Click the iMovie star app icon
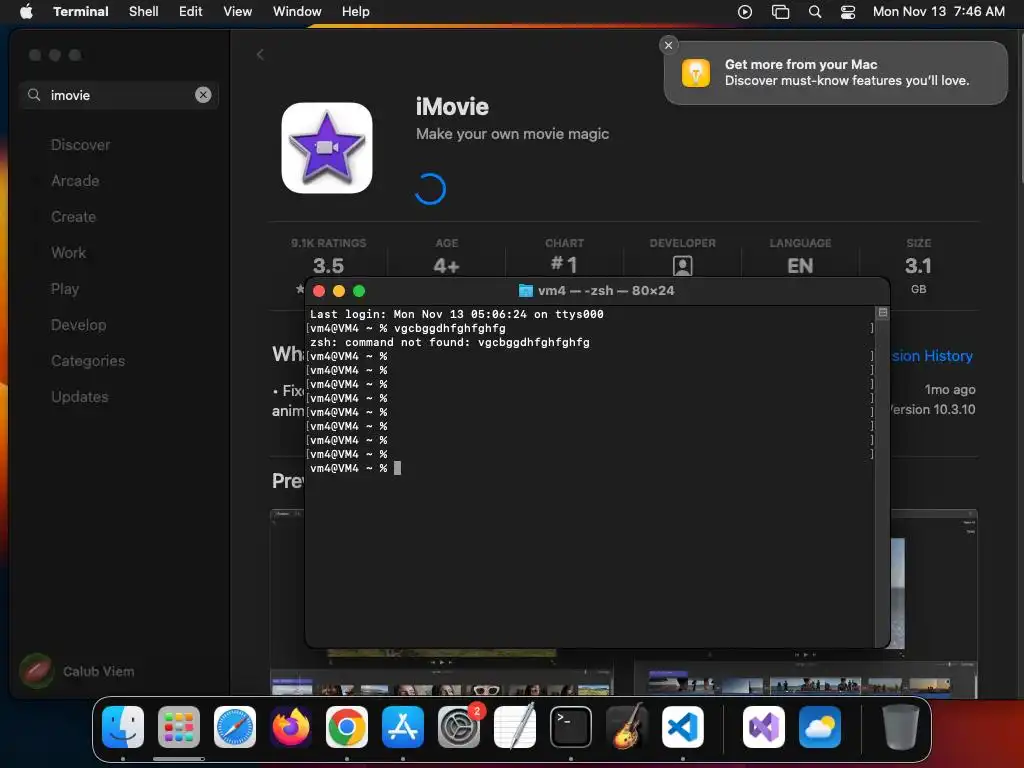The height and width of the screenshot is (768, 1024). [327, 148]
